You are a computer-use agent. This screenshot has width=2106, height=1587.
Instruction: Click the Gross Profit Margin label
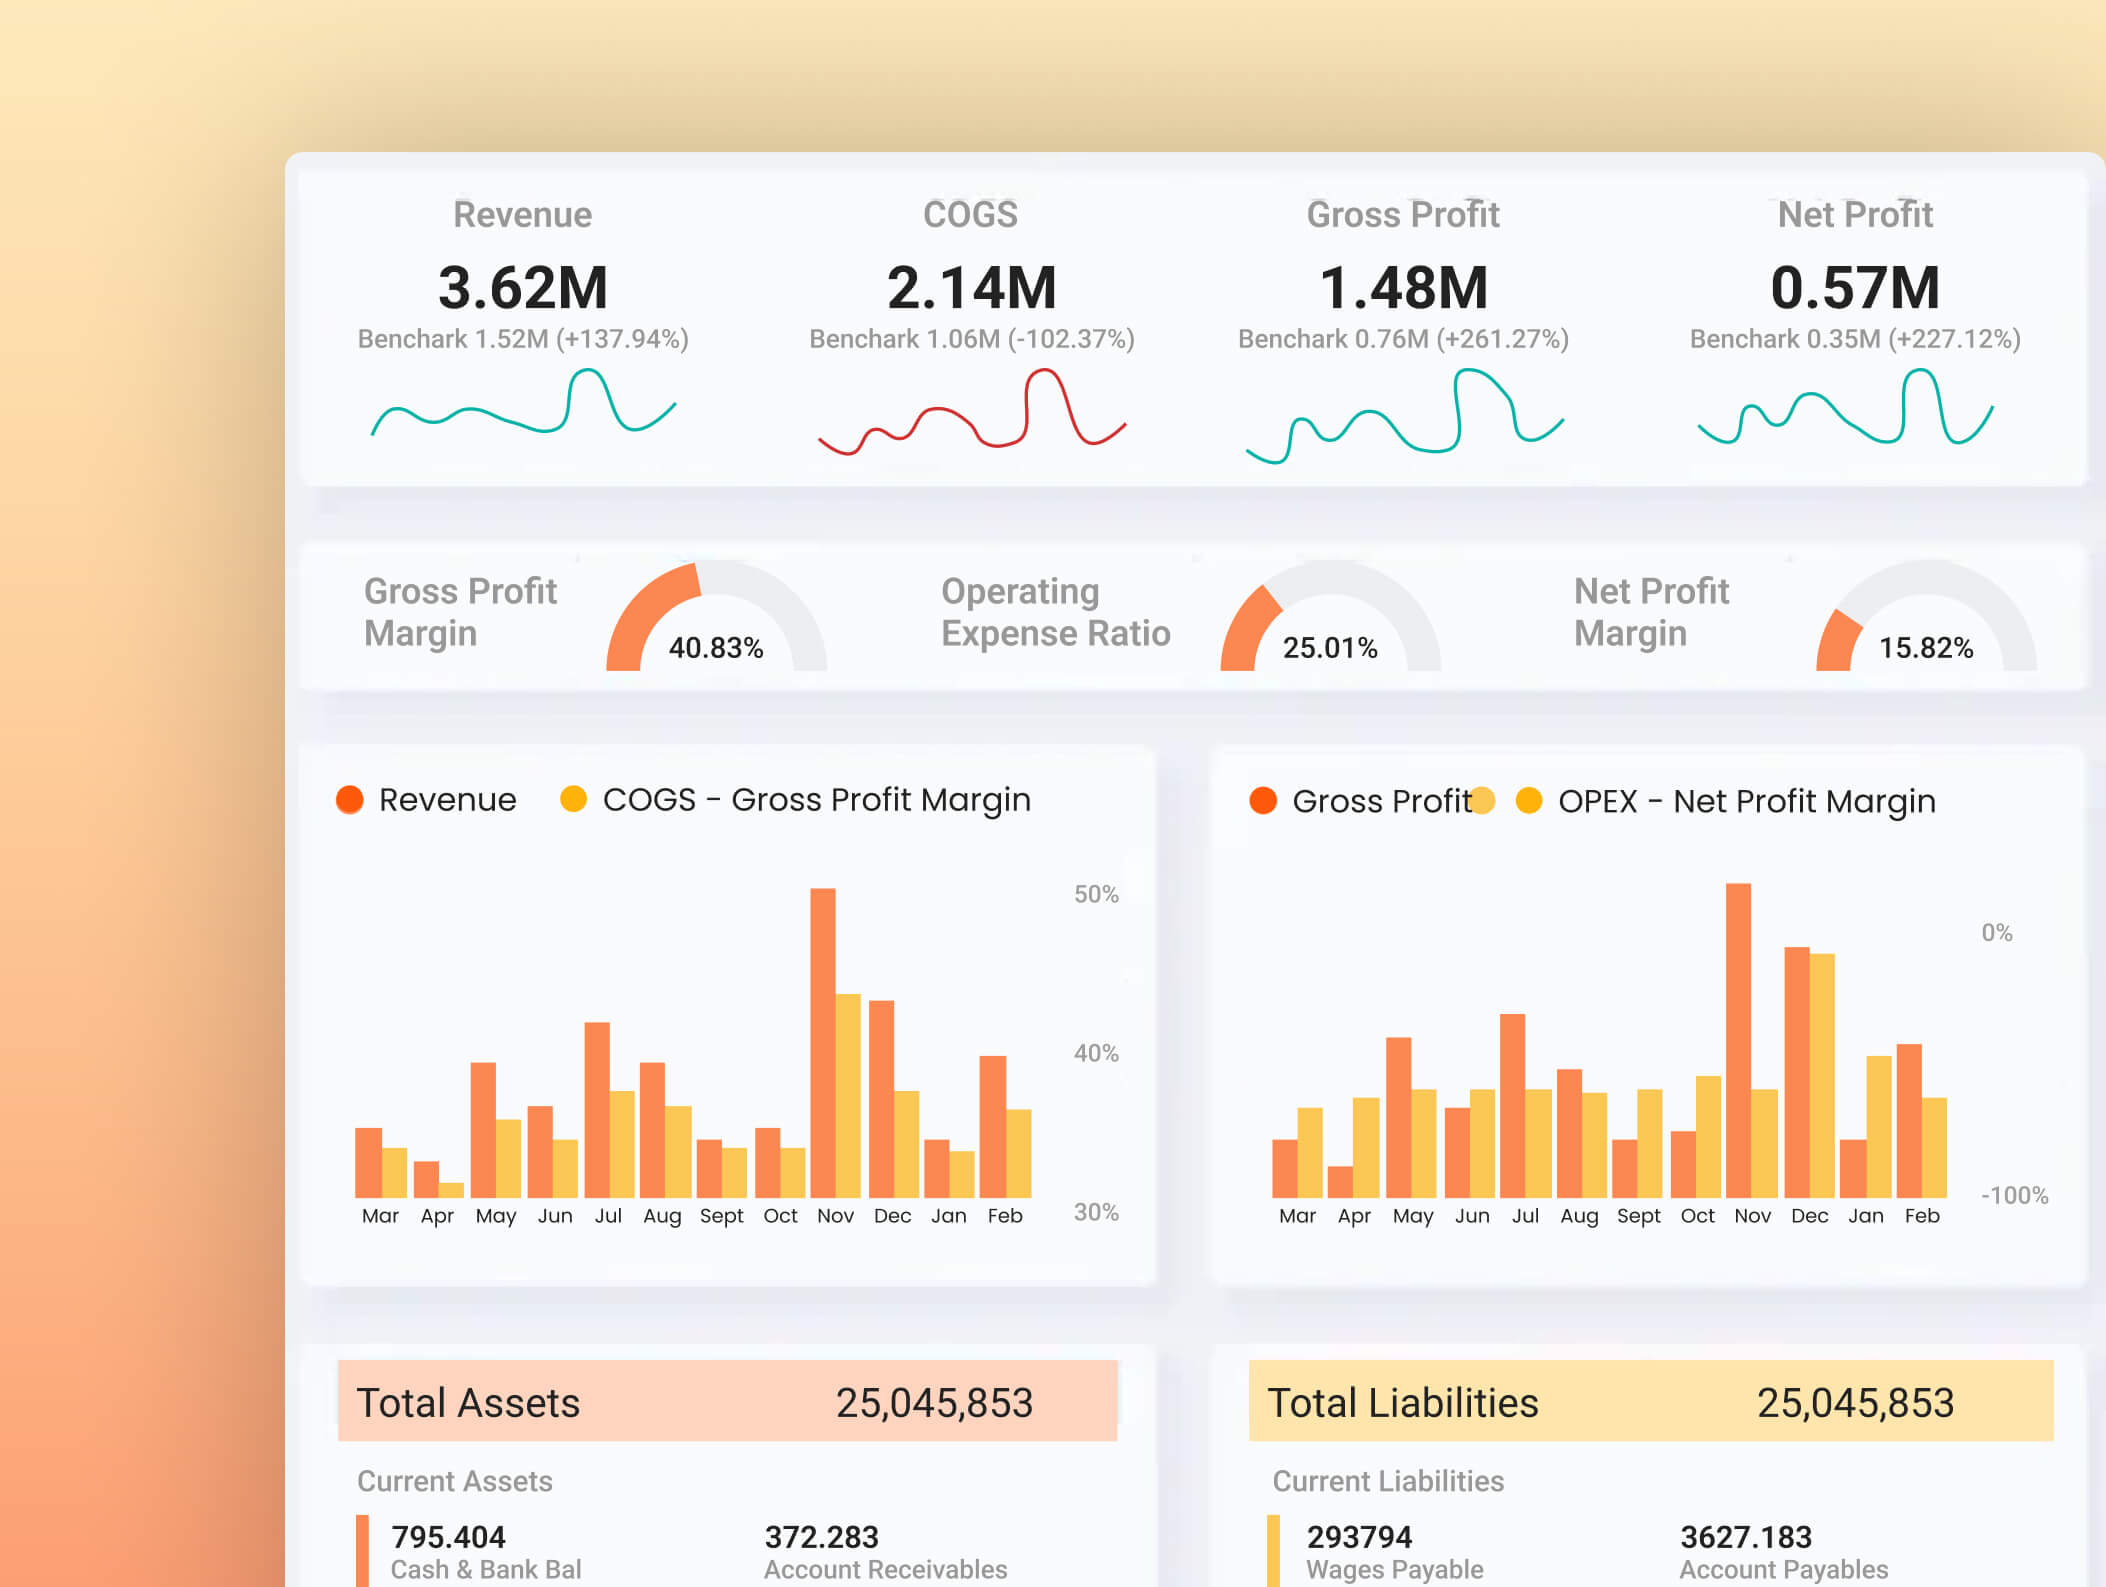(x=461, y=612)
